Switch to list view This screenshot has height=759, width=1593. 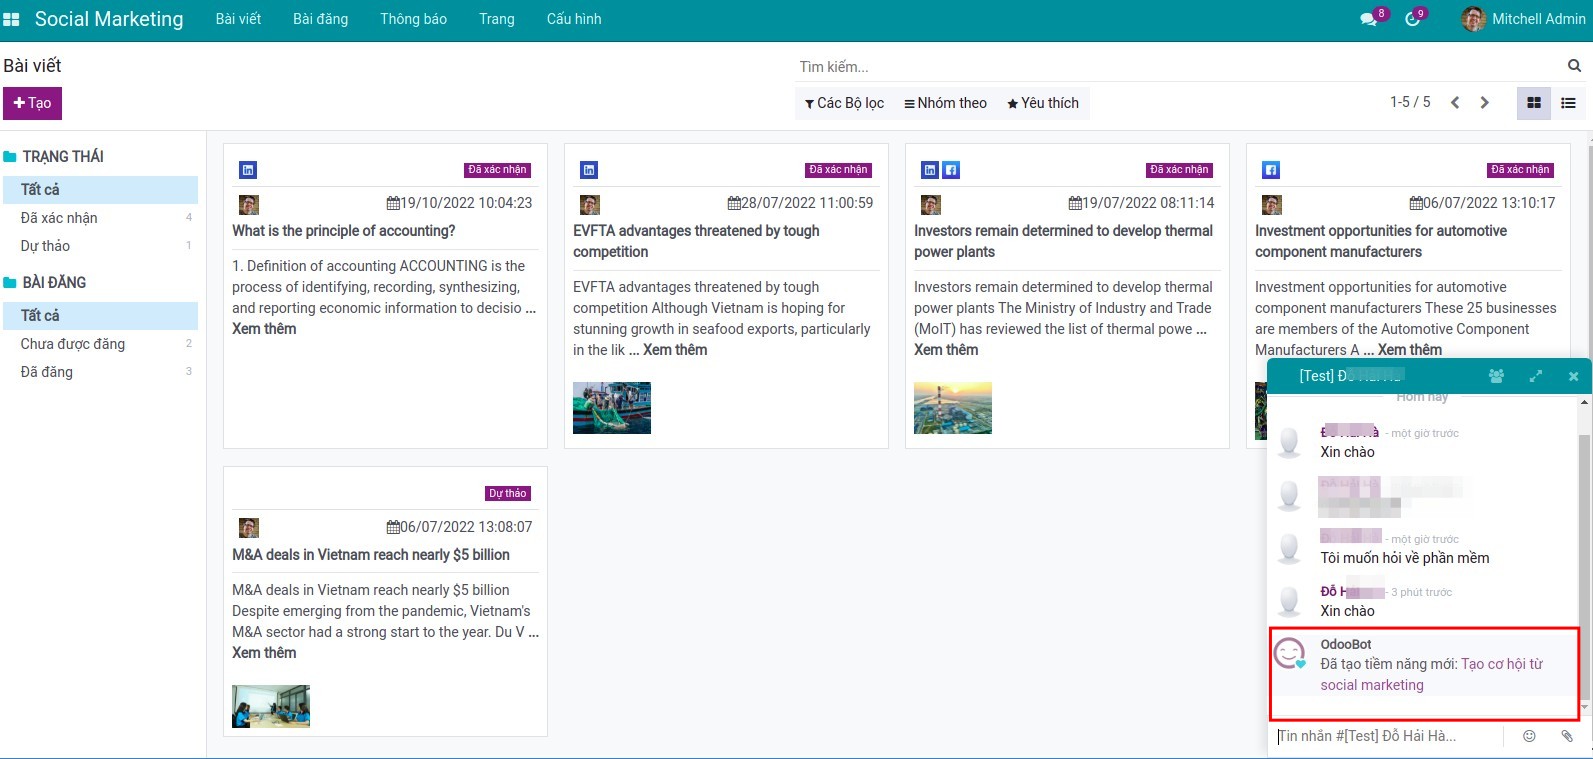click(1568, 103)
